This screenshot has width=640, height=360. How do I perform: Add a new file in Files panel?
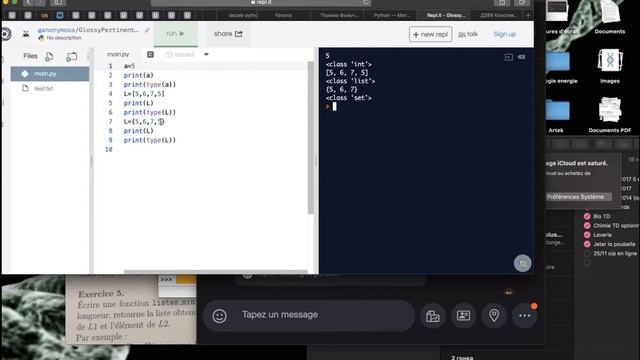pyautogui.click(x=49, y=56)
